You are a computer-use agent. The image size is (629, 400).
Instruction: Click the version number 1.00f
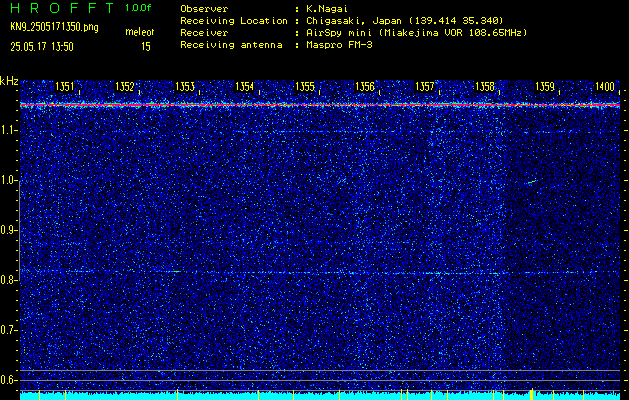point(138,8)
